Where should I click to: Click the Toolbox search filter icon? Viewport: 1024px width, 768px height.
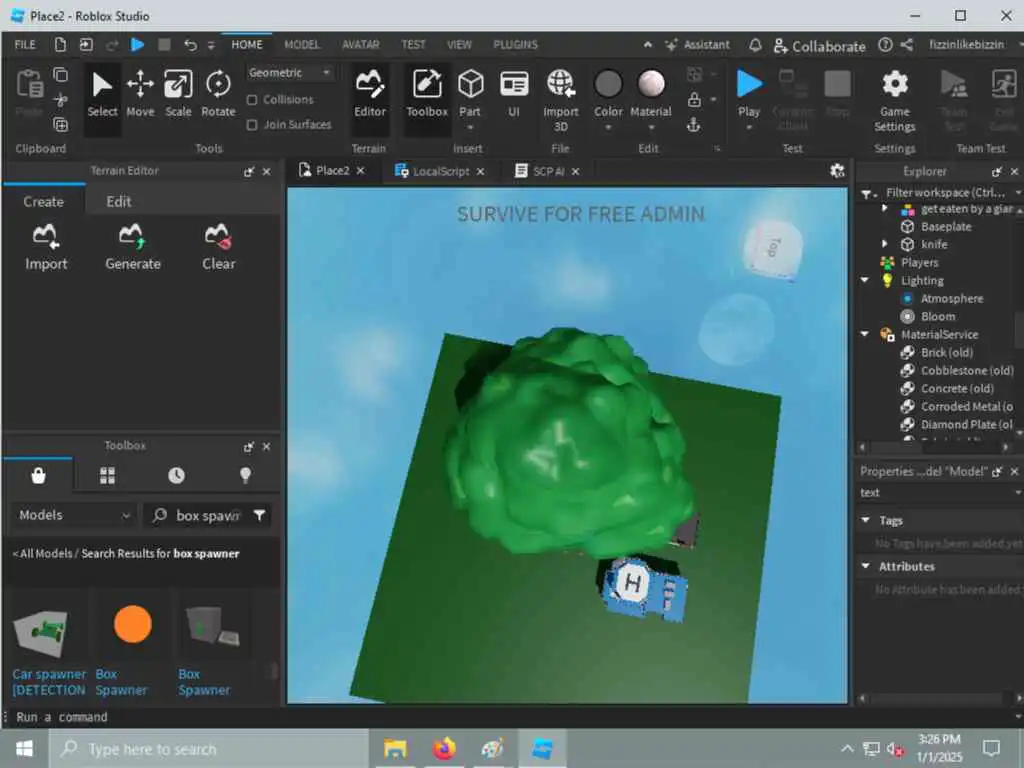pyautogui.click(x=259, y=516)
